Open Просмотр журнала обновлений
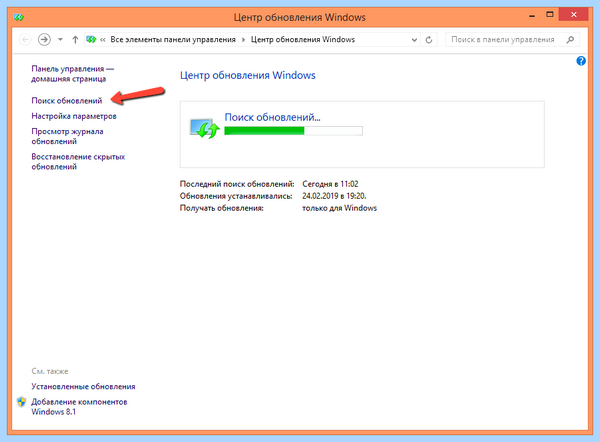Viewport: 600px width, 442px height. 67,136
